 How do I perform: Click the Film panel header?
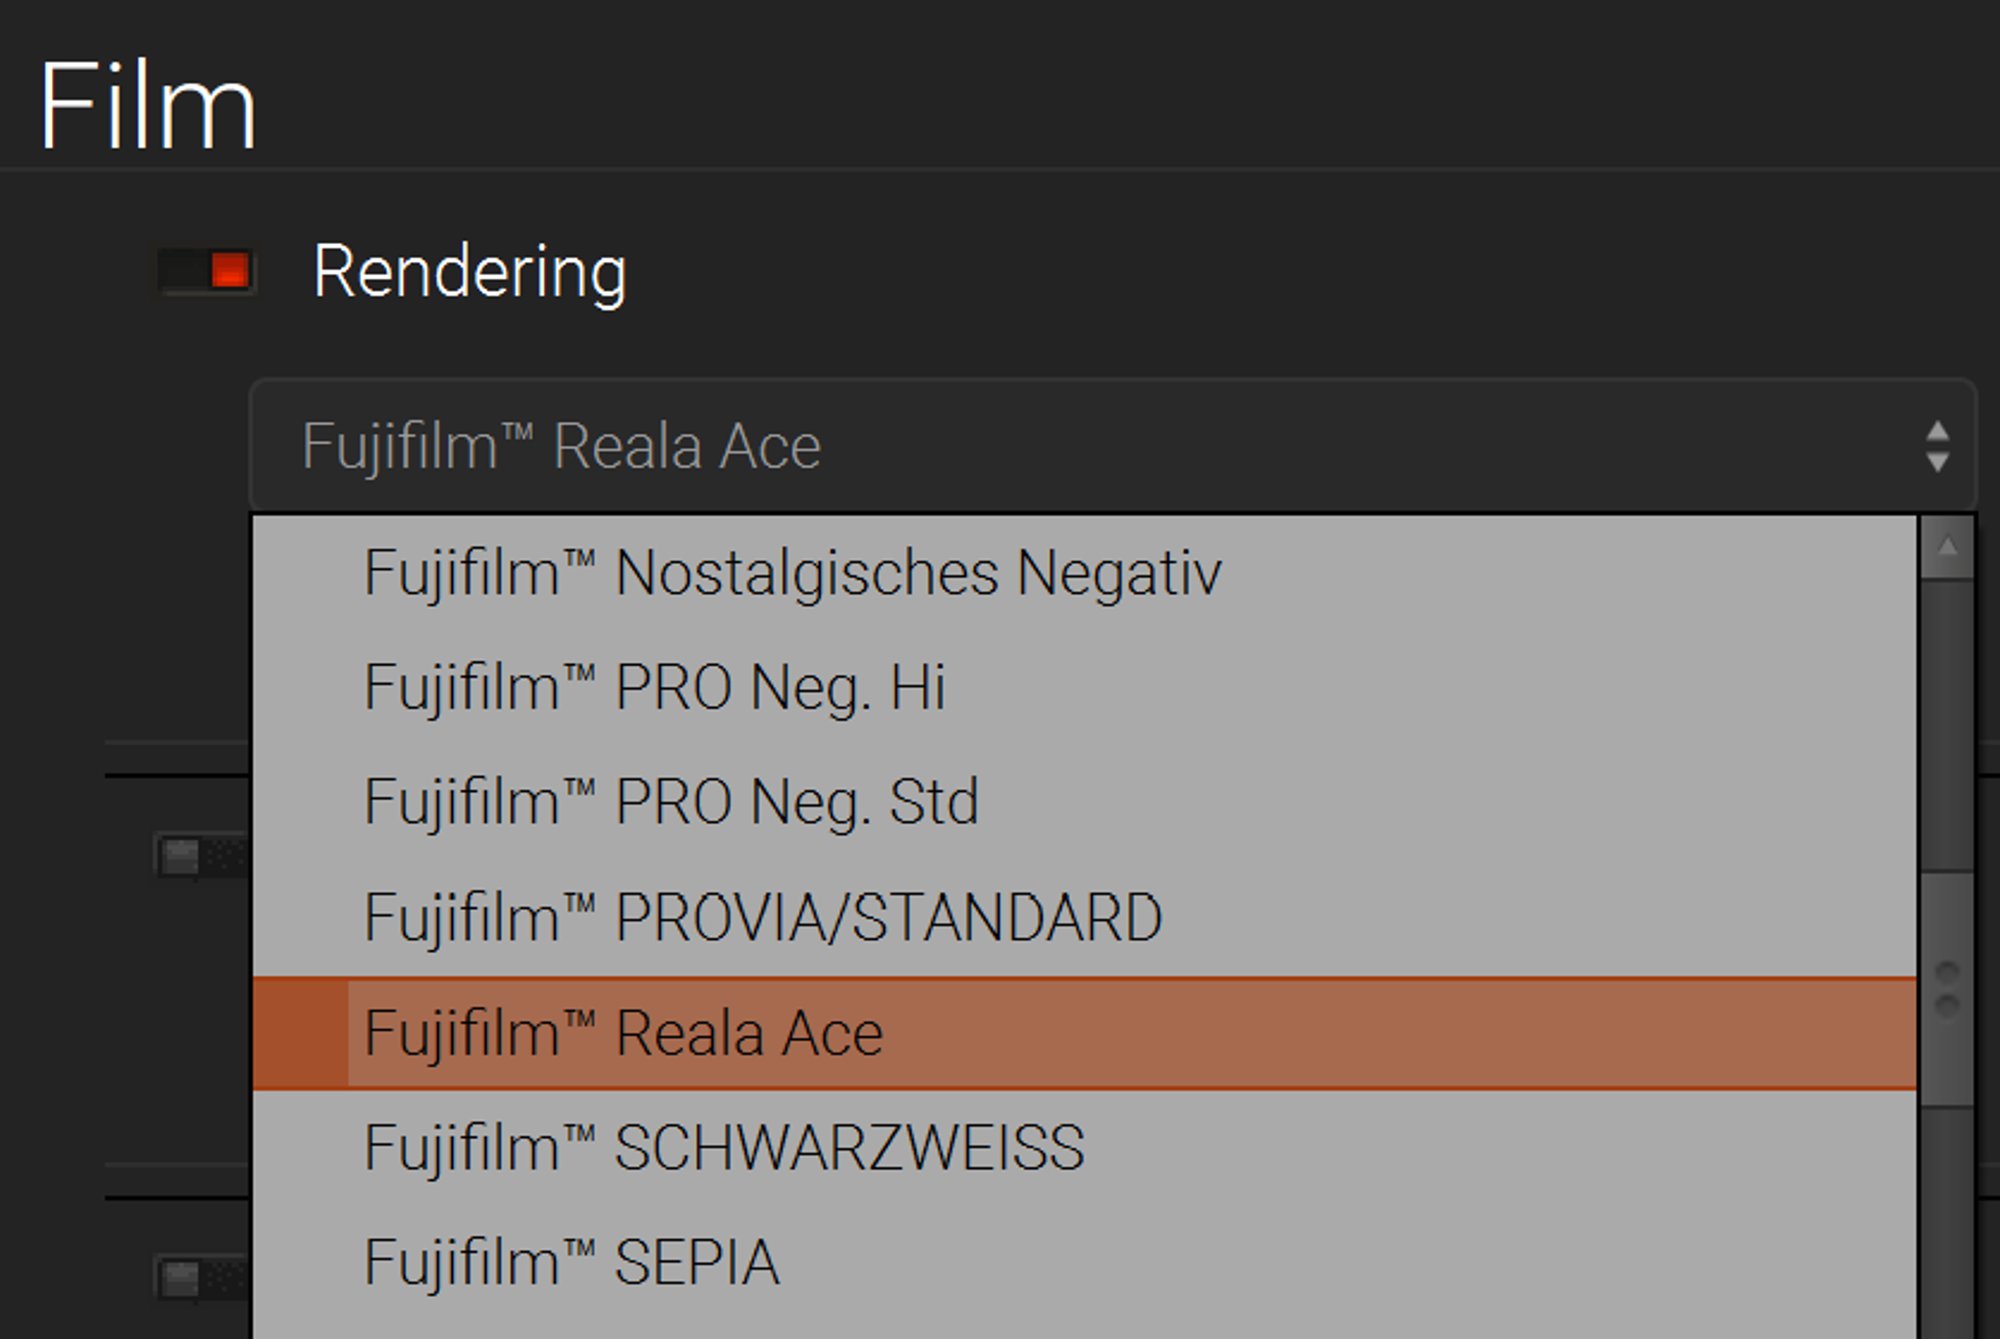(148, 106)
